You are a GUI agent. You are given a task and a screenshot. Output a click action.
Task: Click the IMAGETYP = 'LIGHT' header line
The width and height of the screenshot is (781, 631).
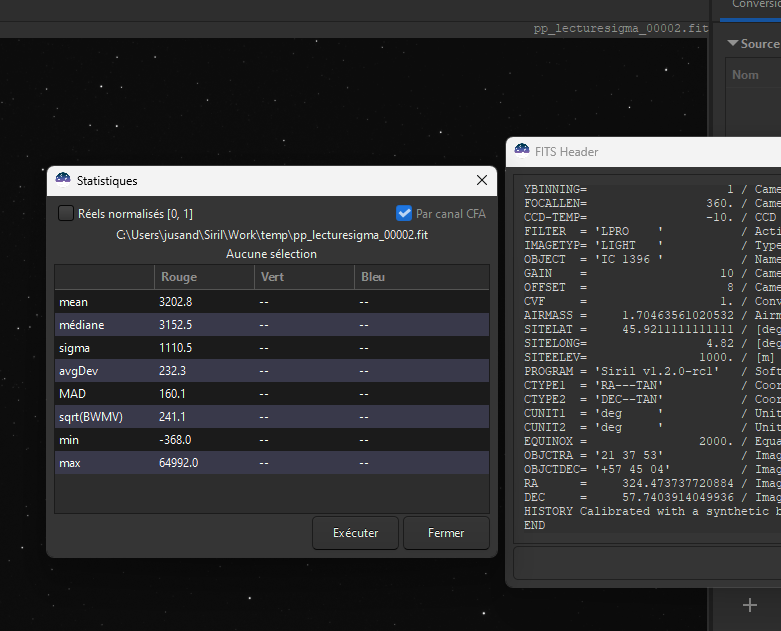pyautogui.click(x=652, y=245)
